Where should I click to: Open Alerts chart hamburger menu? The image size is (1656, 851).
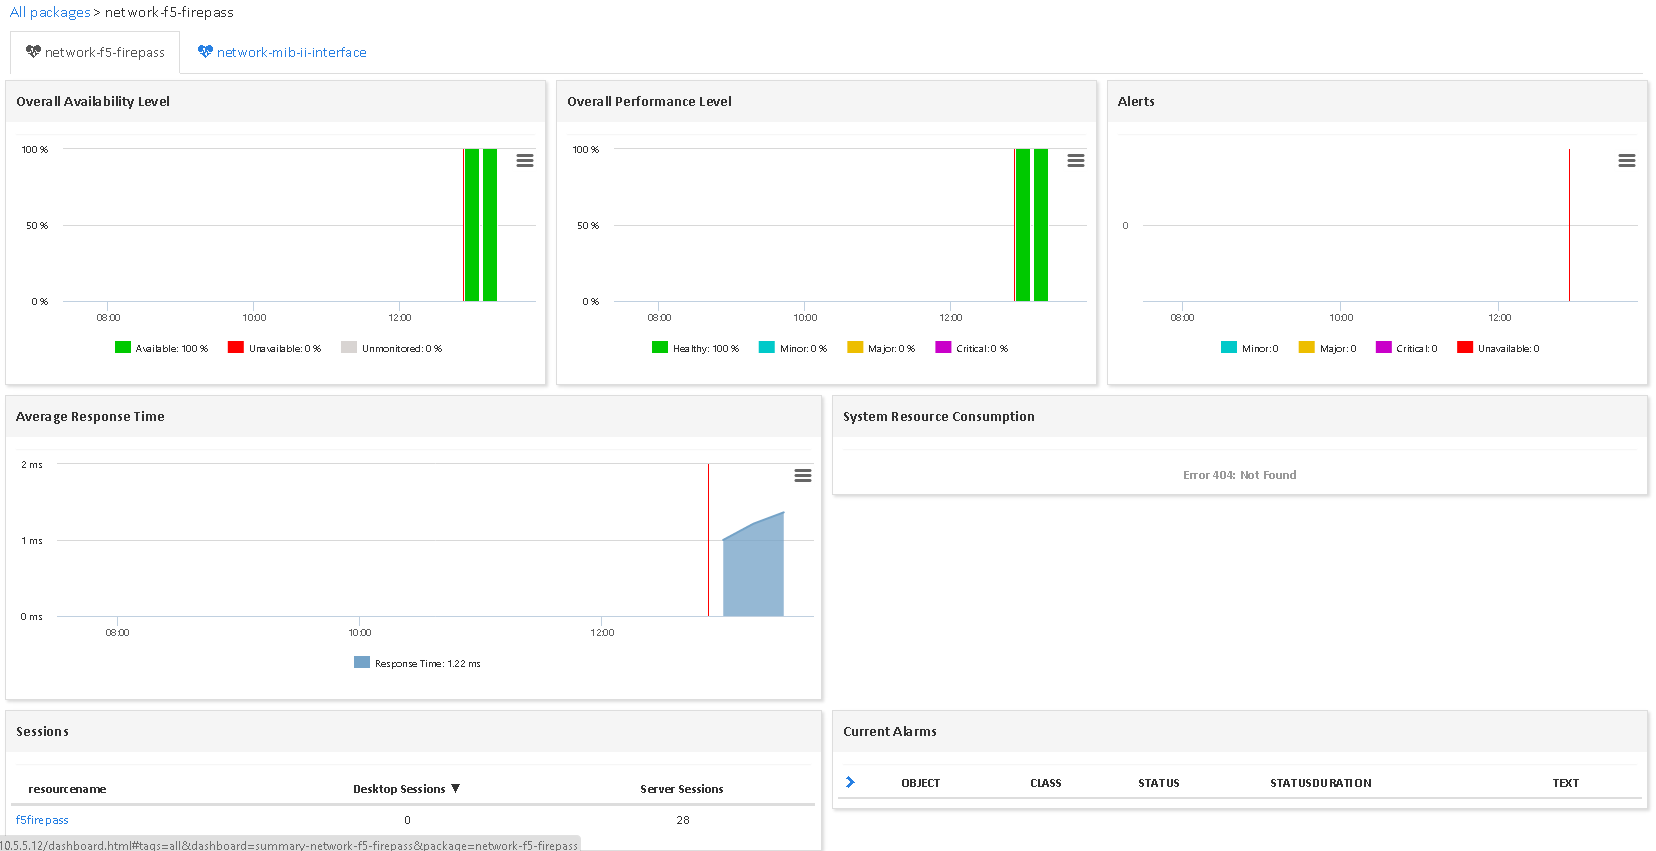pyautogui.click(x=1626, y=161)
